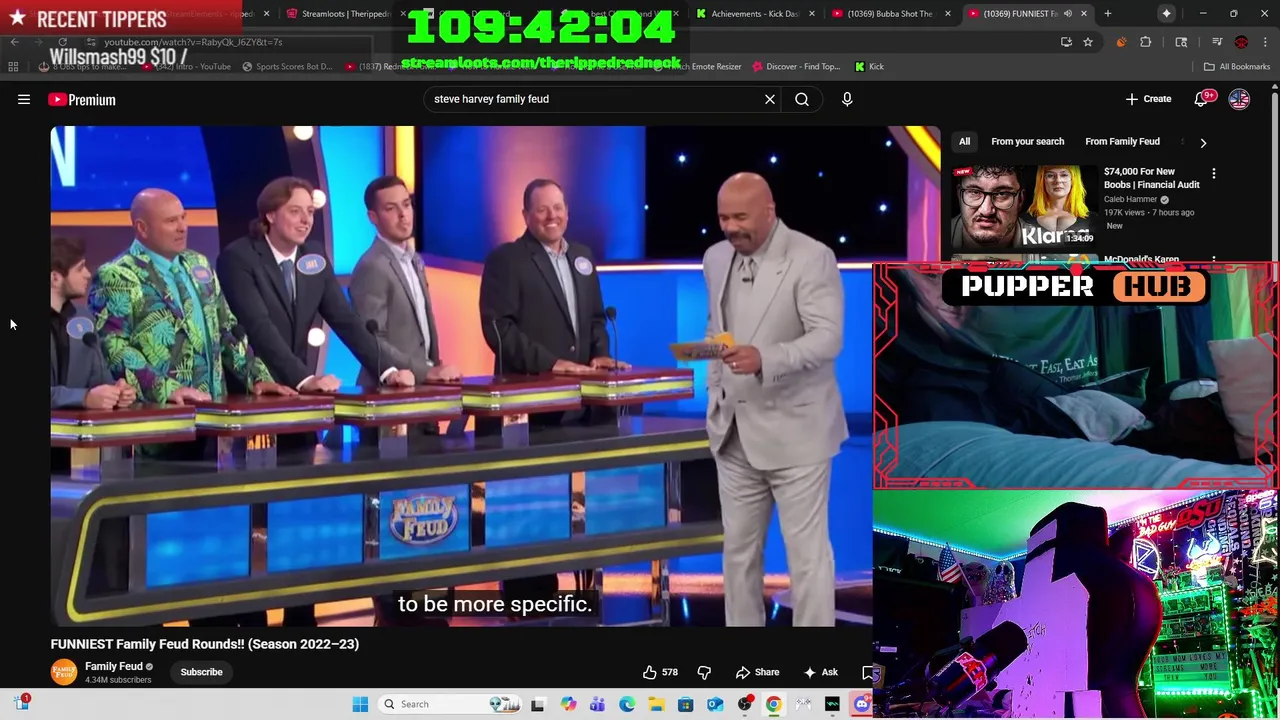Dislike the video with thumbs down
The height and width of the screenshot is (720, 1280).
(x=704, y=672)
